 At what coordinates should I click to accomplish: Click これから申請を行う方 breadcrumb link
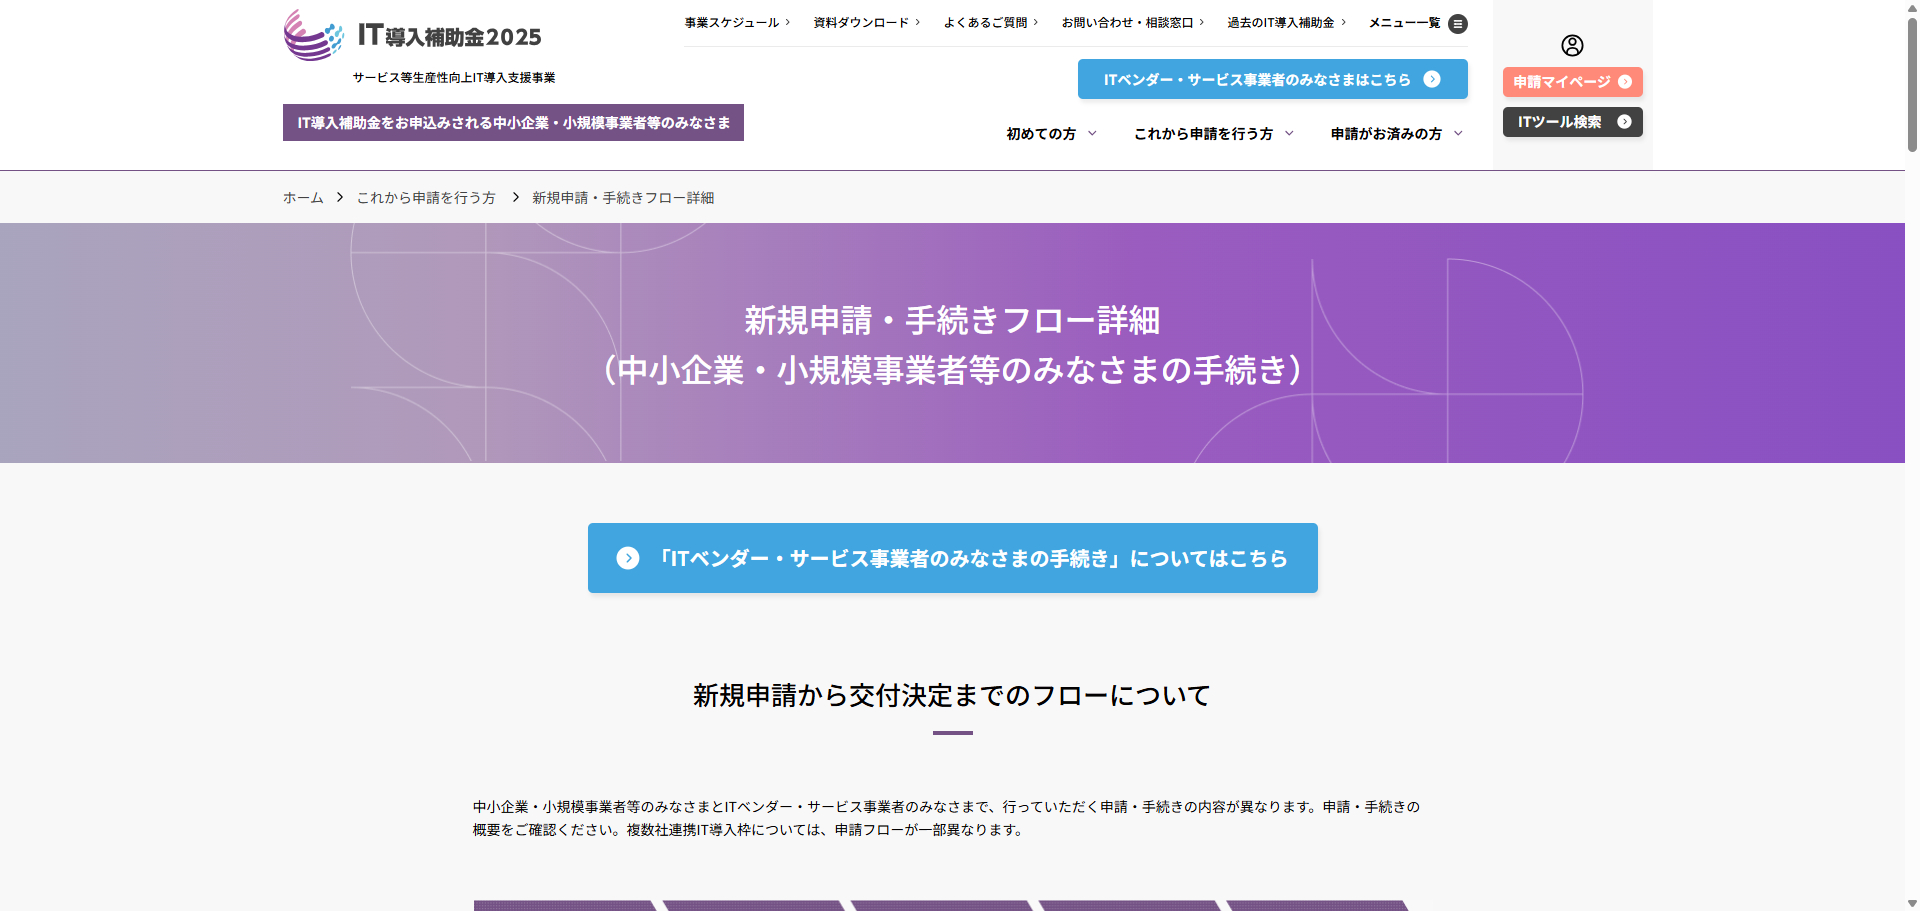426,198
